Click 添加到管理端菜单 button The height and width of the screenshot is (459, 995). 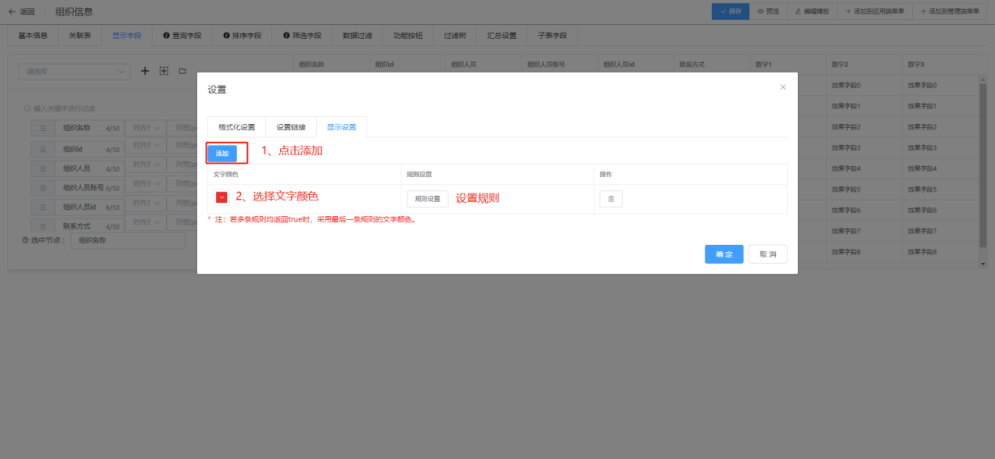coord(950,11)
